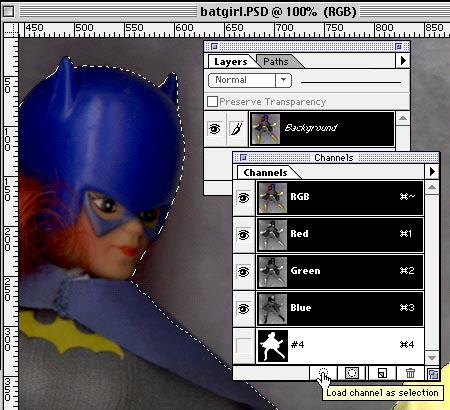Screen dimensions: 450x410
Task: Click the Layers palette zoom box icon
Action: tap(398, 46)
